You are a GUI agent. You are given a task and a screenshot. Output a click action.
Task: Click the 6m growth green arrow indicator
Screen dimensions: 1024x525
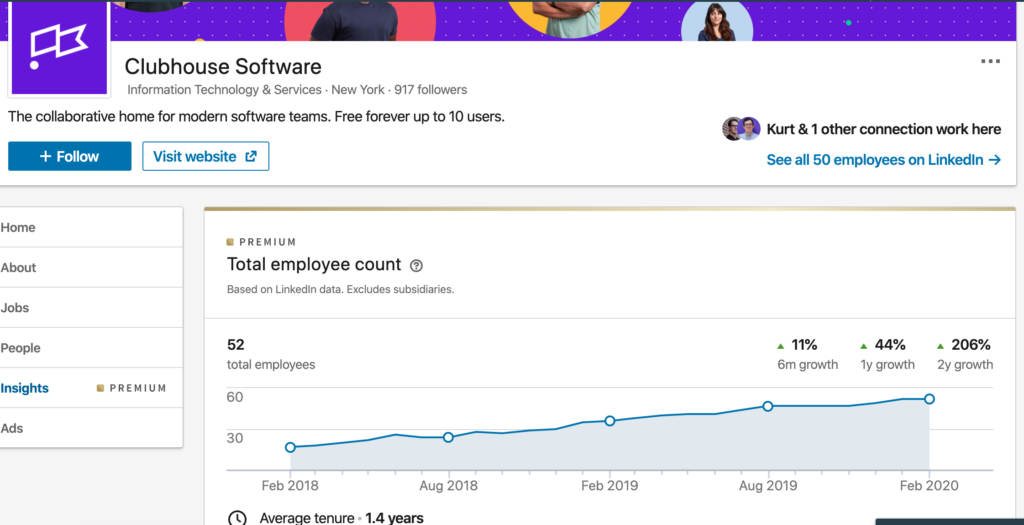pos(782,345)
